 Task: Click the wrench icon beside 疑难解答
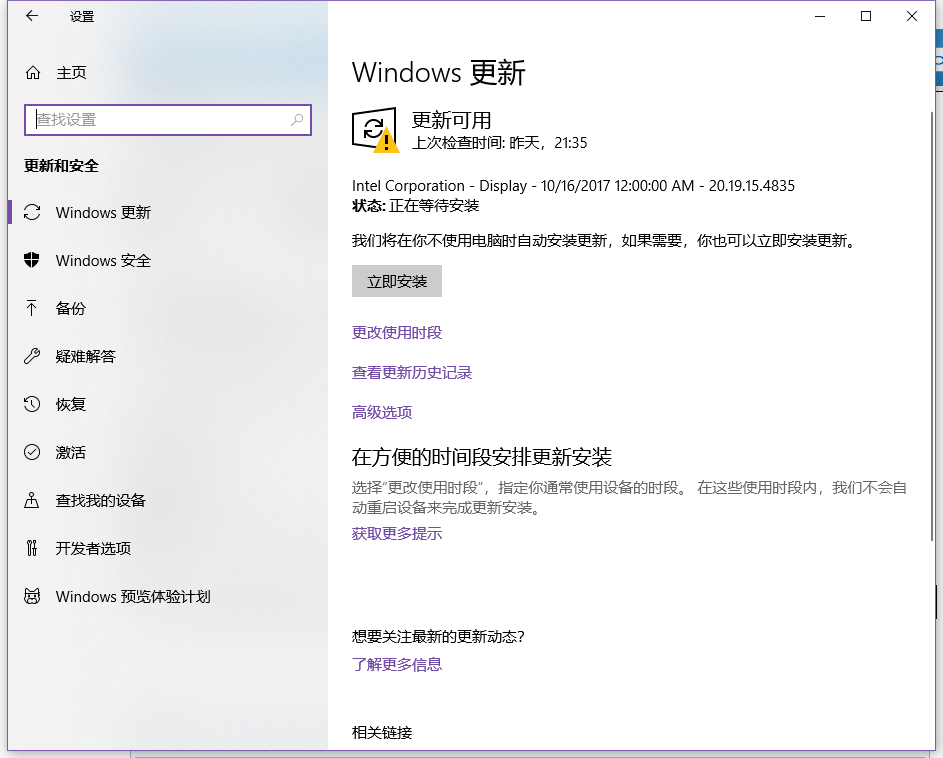pos(32,356)
